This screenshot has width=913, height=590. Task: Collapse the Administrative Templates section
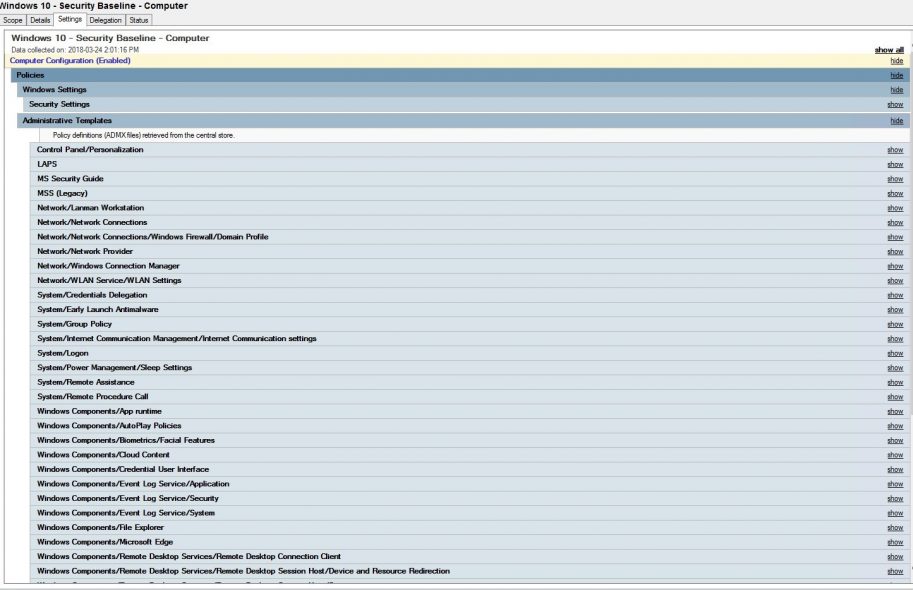click(x=896, y=121)
